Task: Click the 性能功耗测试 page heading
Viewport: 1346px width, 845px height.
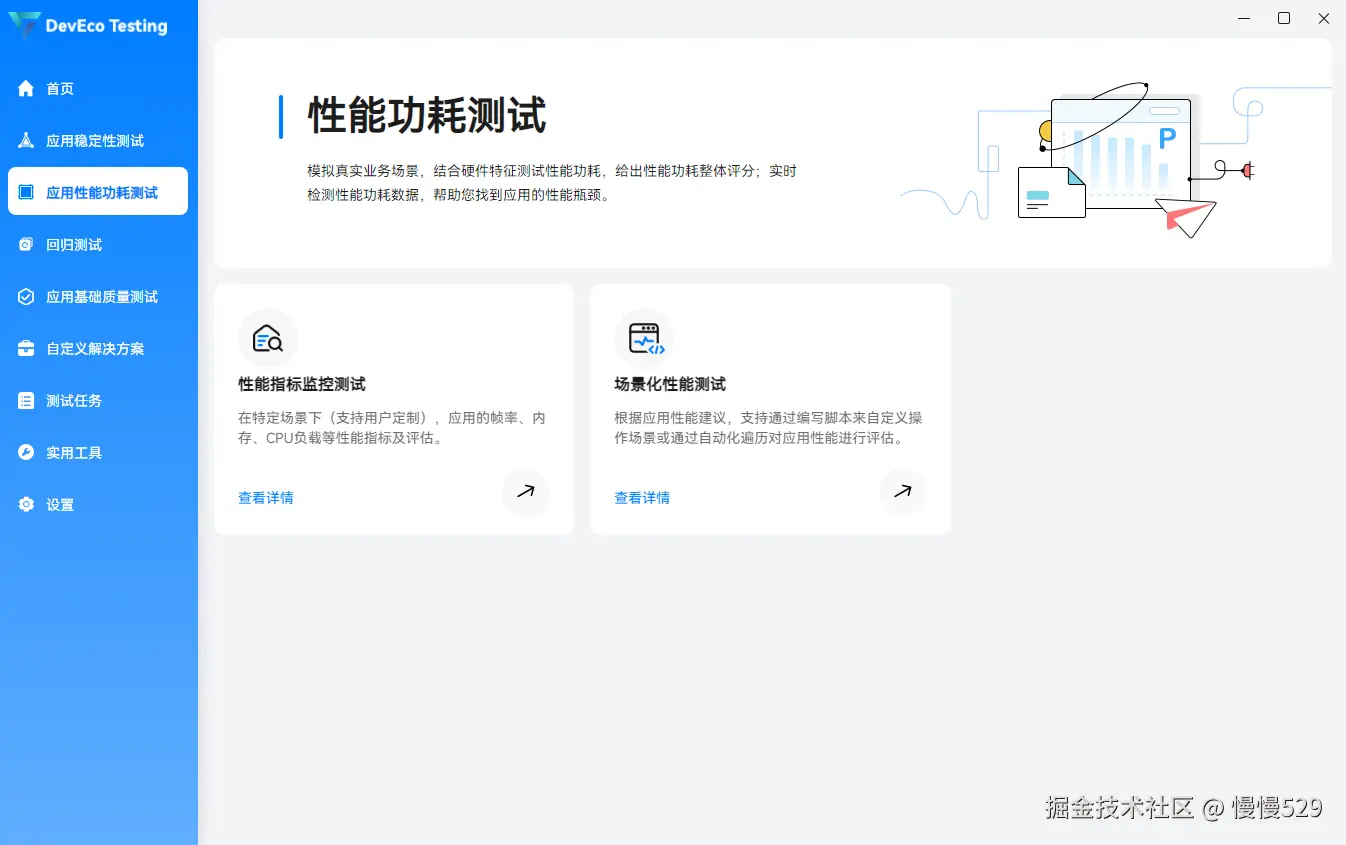Action: [x=427, y=116]
